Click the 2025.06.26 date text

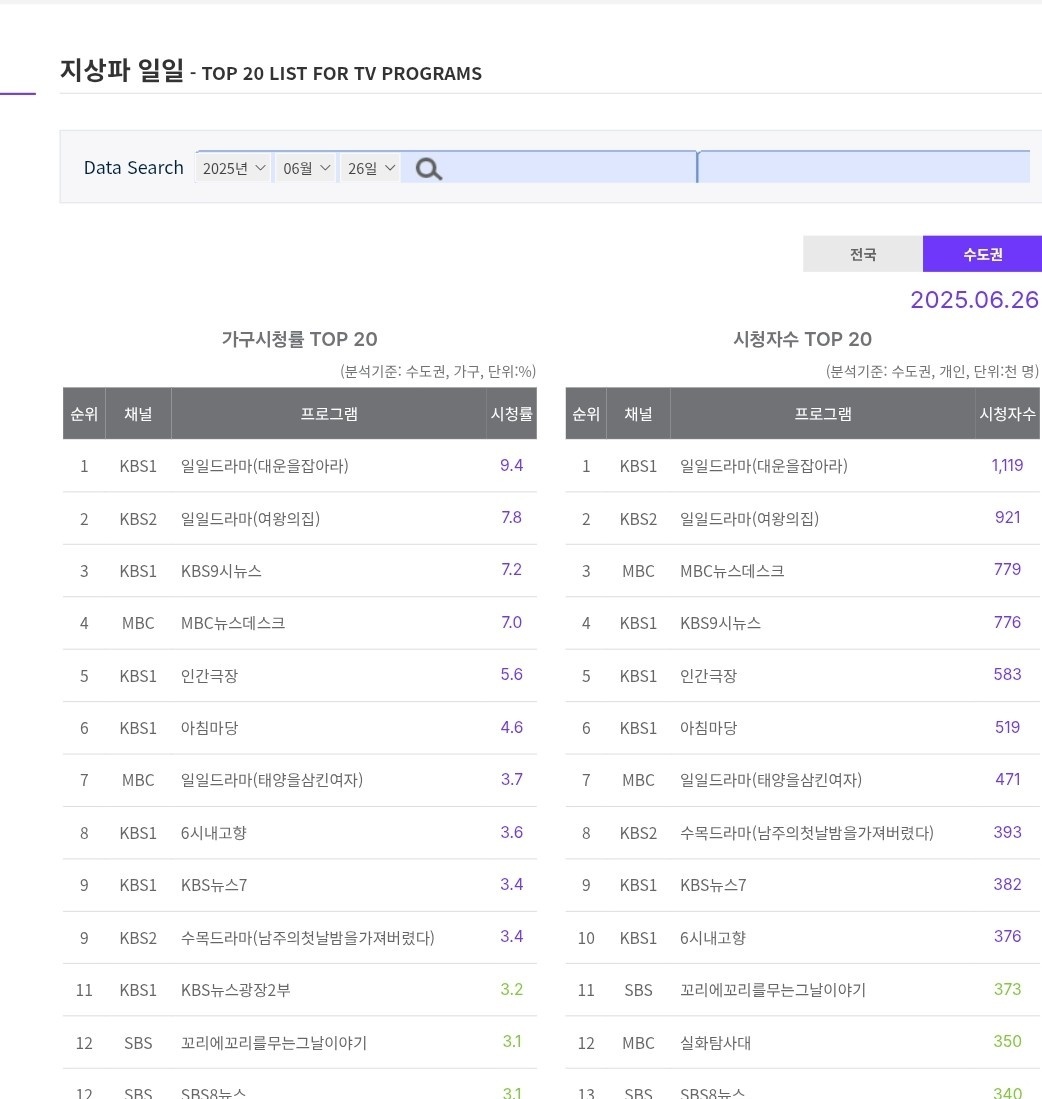tap(974, 300)
